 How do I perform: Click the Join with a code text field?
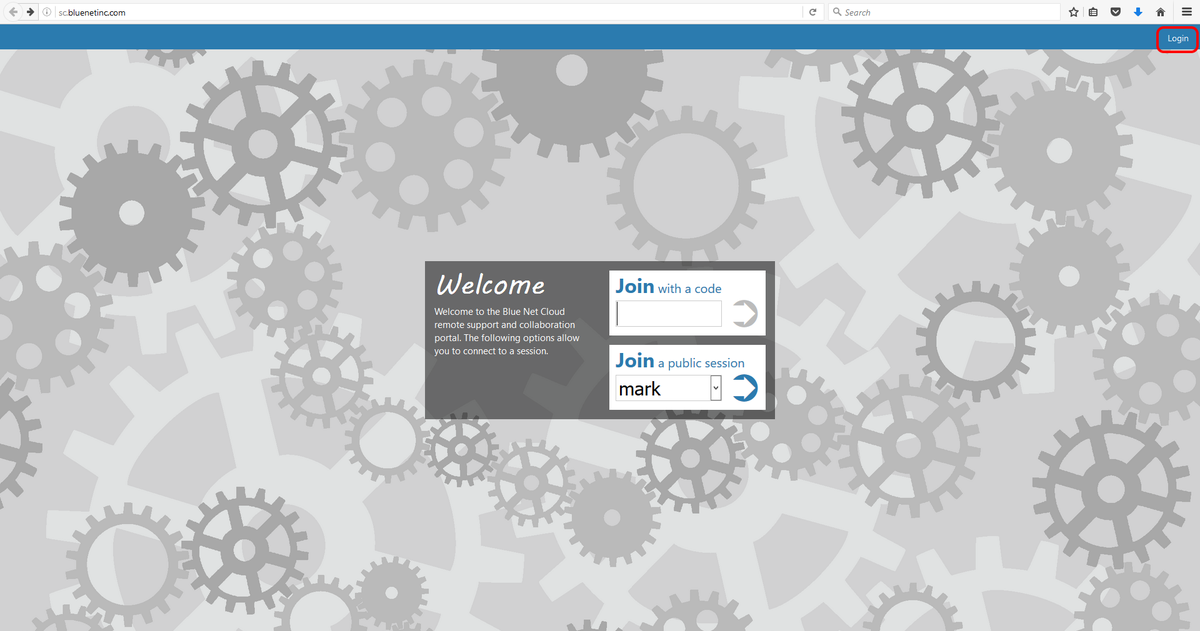pos(669,314)
